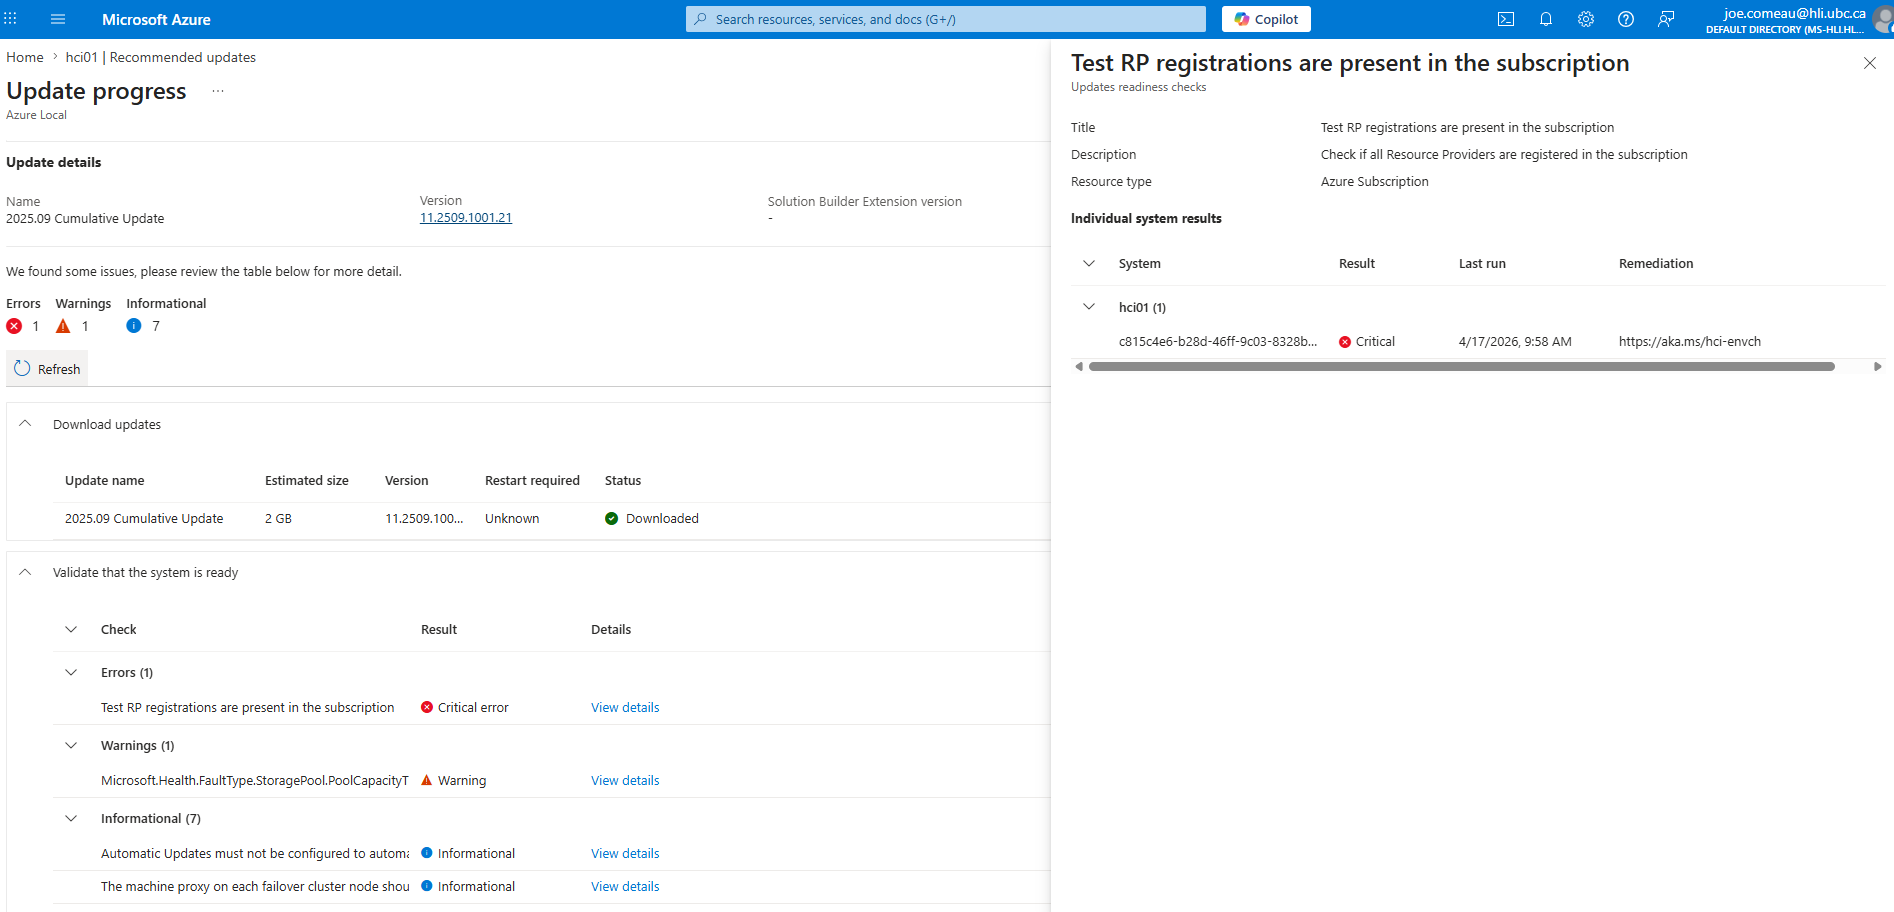View details for Automatic Updates informational check
The width and height of the screenshot is (1894, 912).
[x=625, y=853]
